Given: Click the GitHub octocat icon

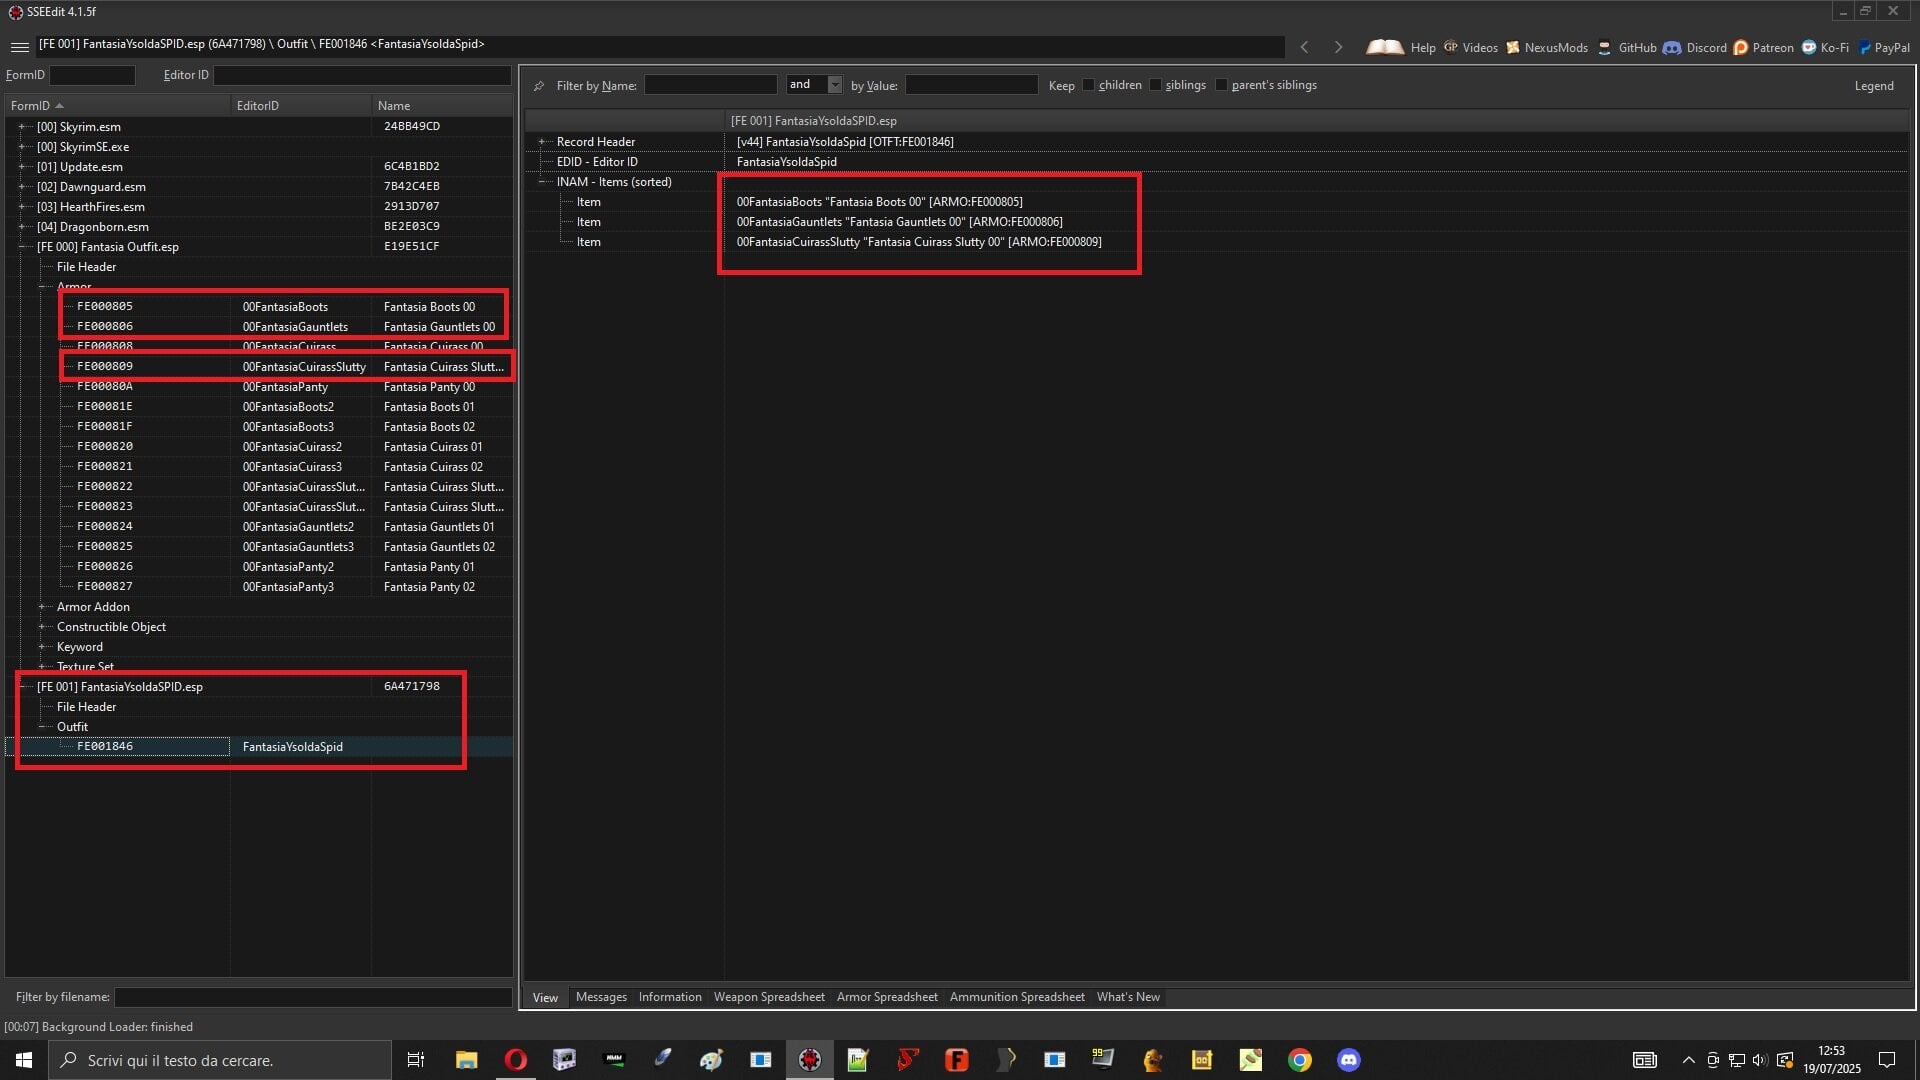Looking at the screenshot, I should point(1605,47).
